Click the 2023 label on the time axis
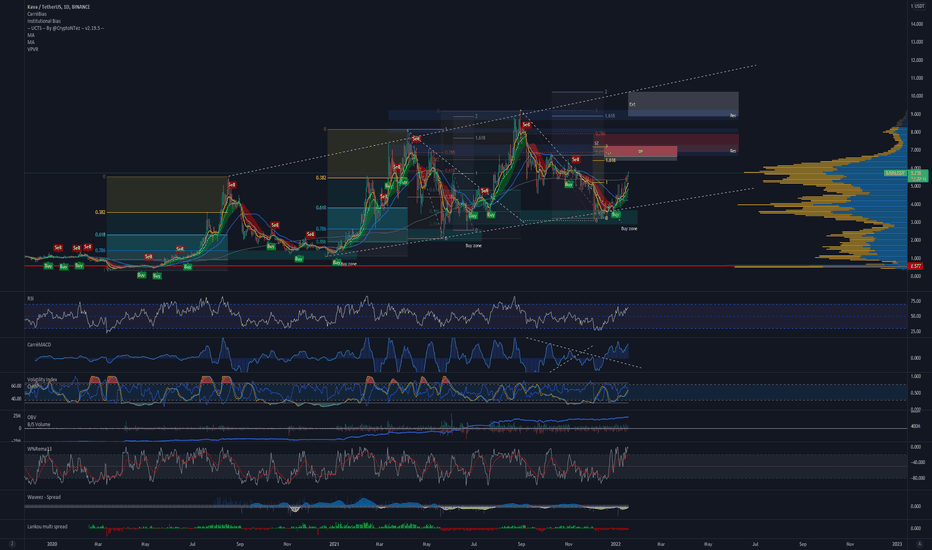932x550 pixels. [897, 543]
